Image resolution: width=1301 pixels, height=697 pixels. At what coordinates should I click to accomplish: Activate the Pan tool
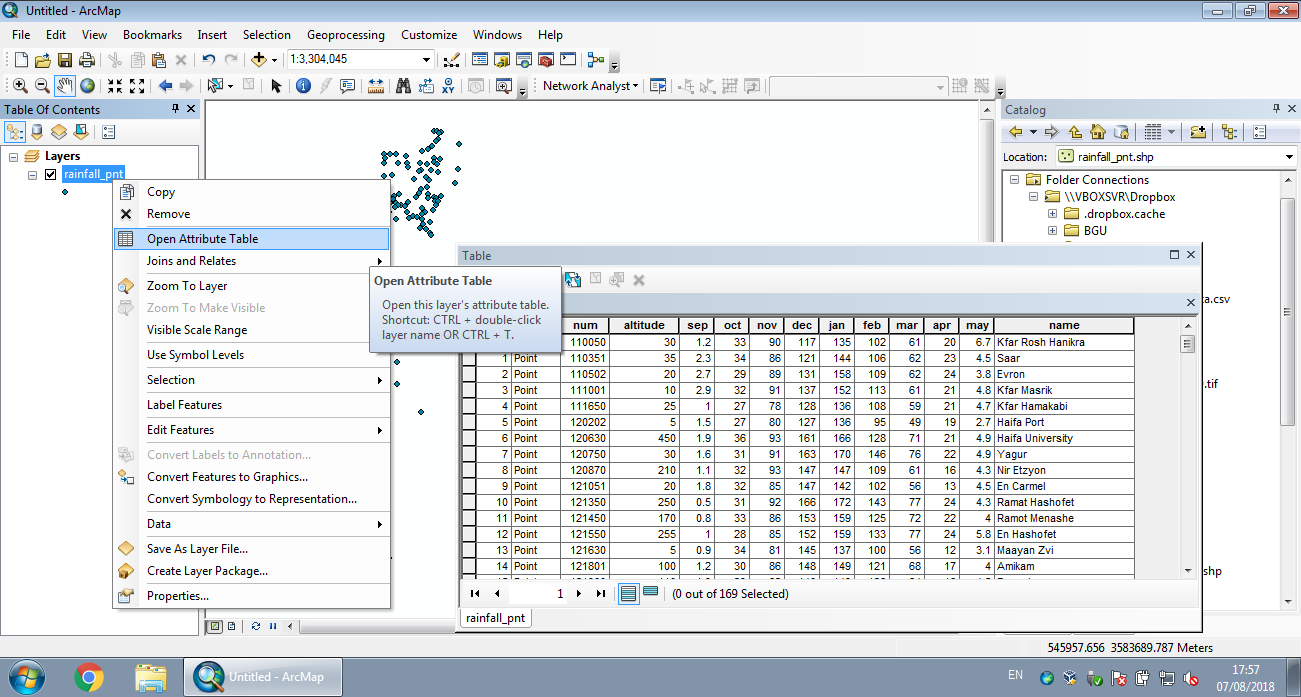(x=64, y=86)
